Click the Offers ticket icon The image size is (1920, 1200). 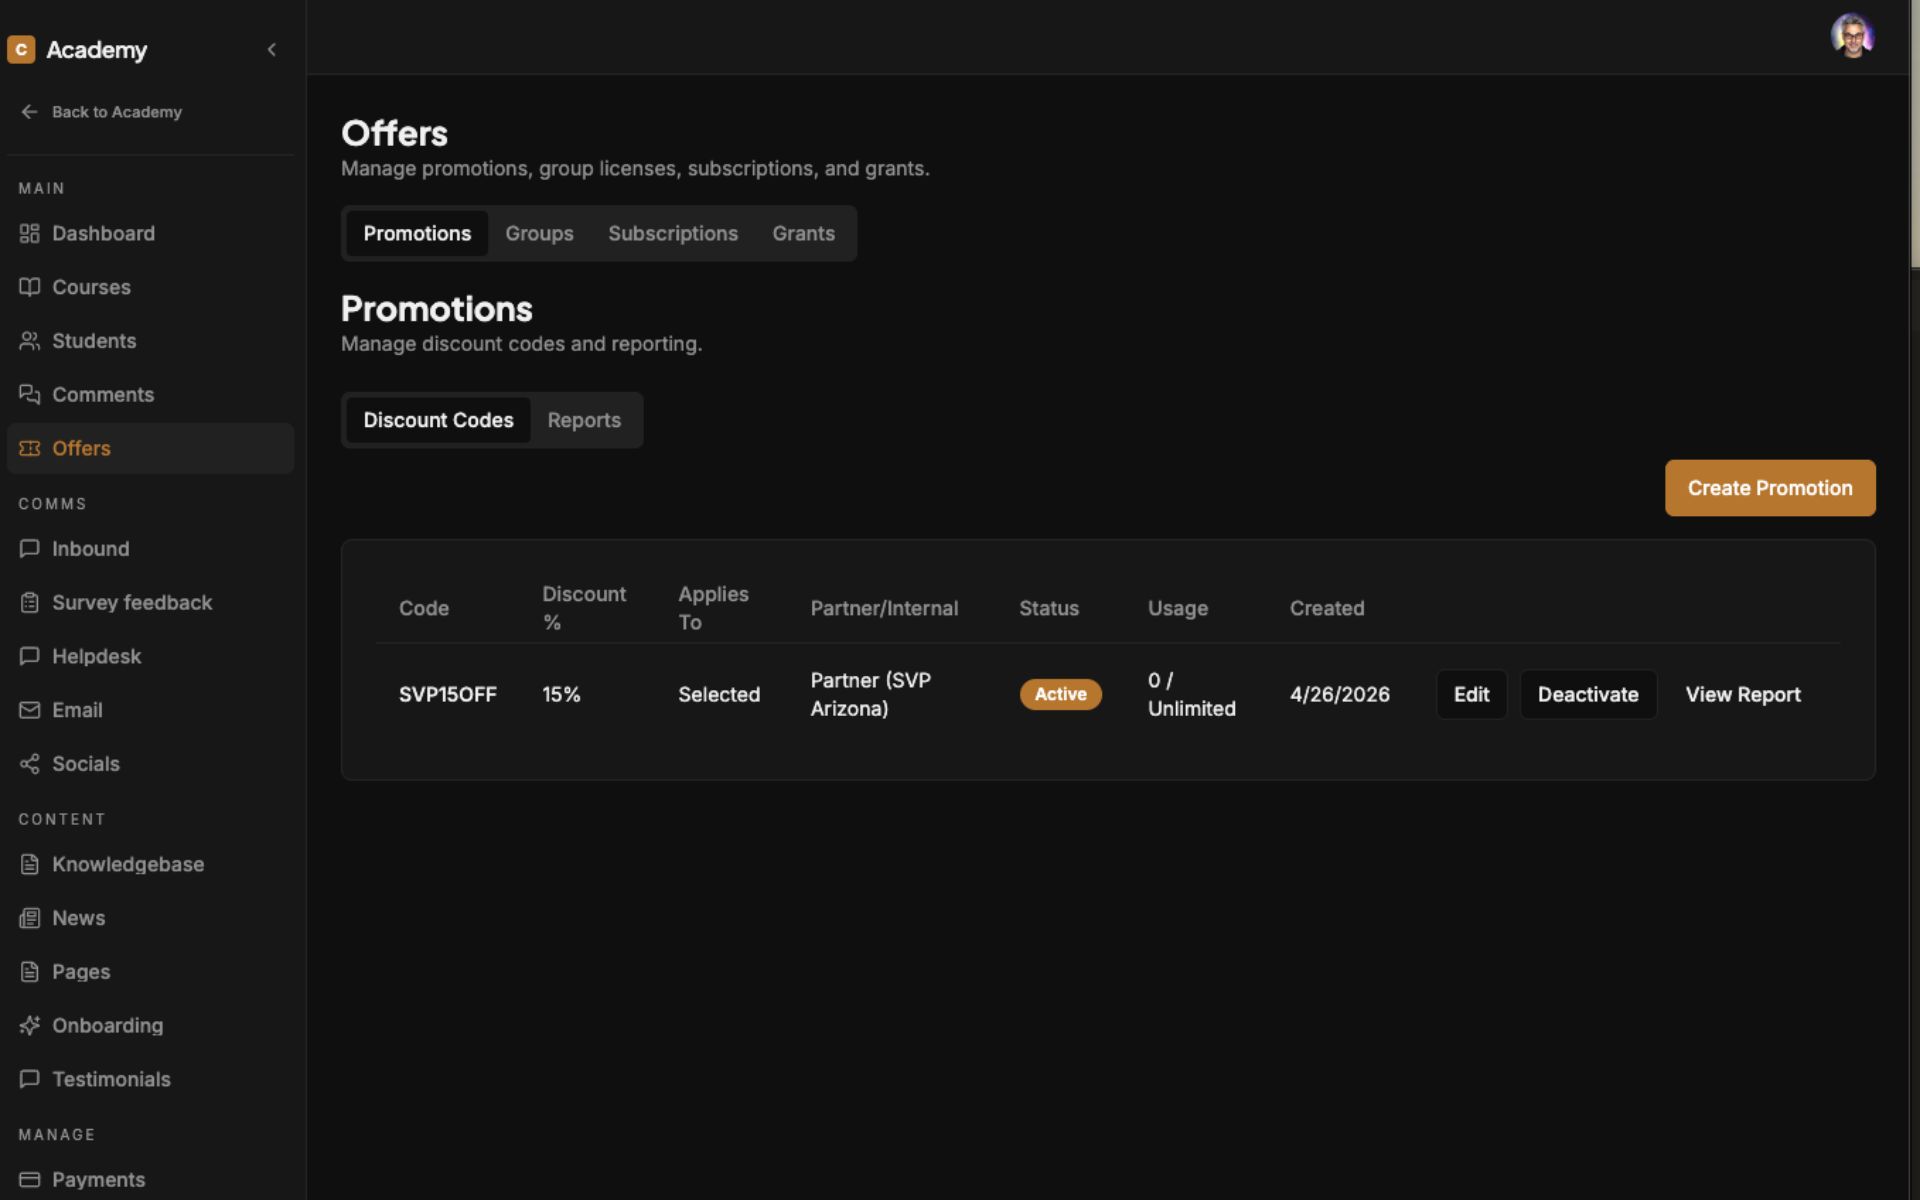point(29,448)
